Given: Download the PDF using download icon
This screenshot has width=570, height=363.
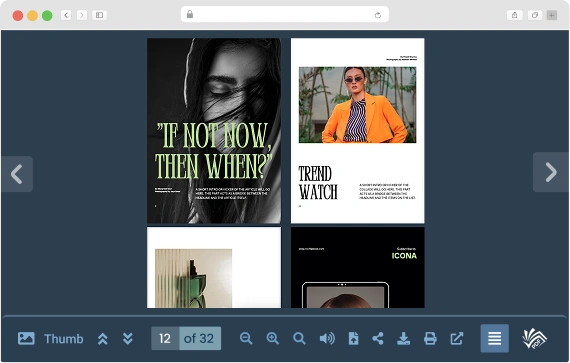Looking at the screenshot, I should [x=404, y=338].
